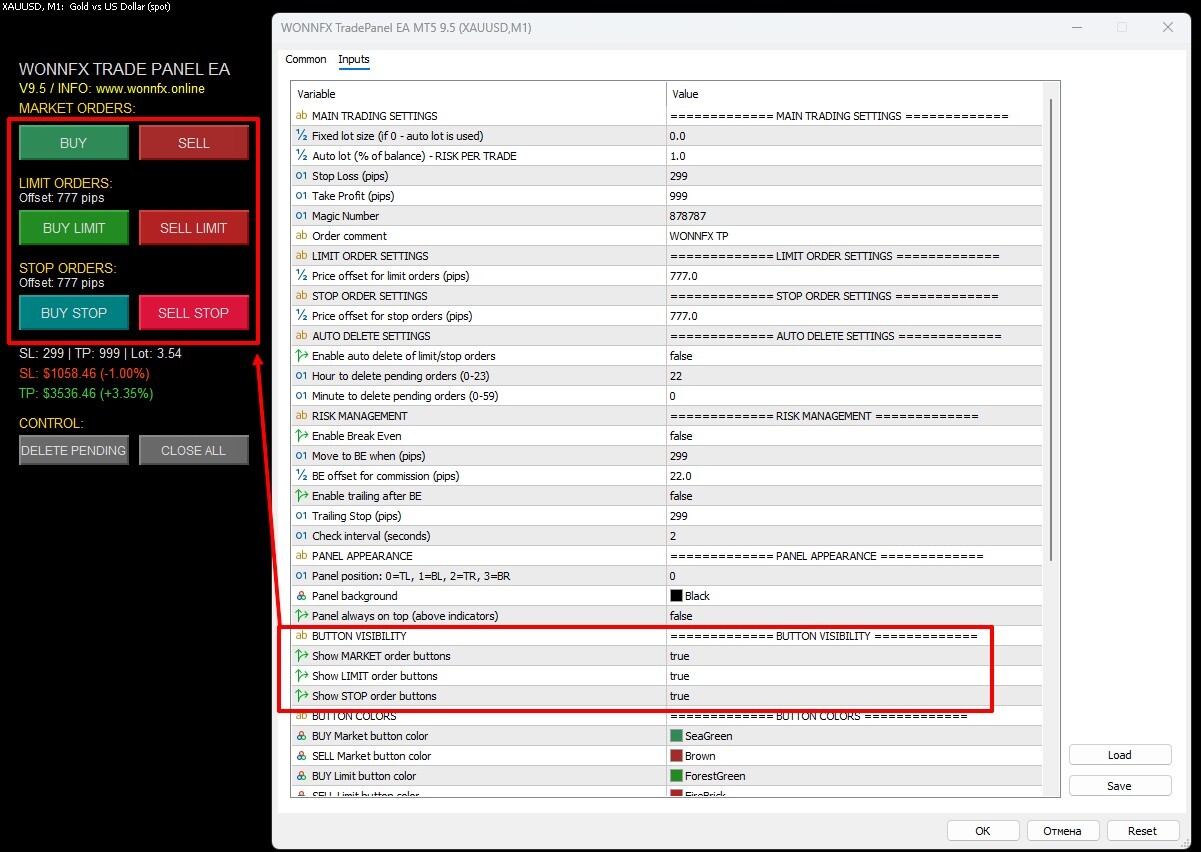Click the BUY Limit button color icon
1201x852 pixels.
click(x=301, y=776)
